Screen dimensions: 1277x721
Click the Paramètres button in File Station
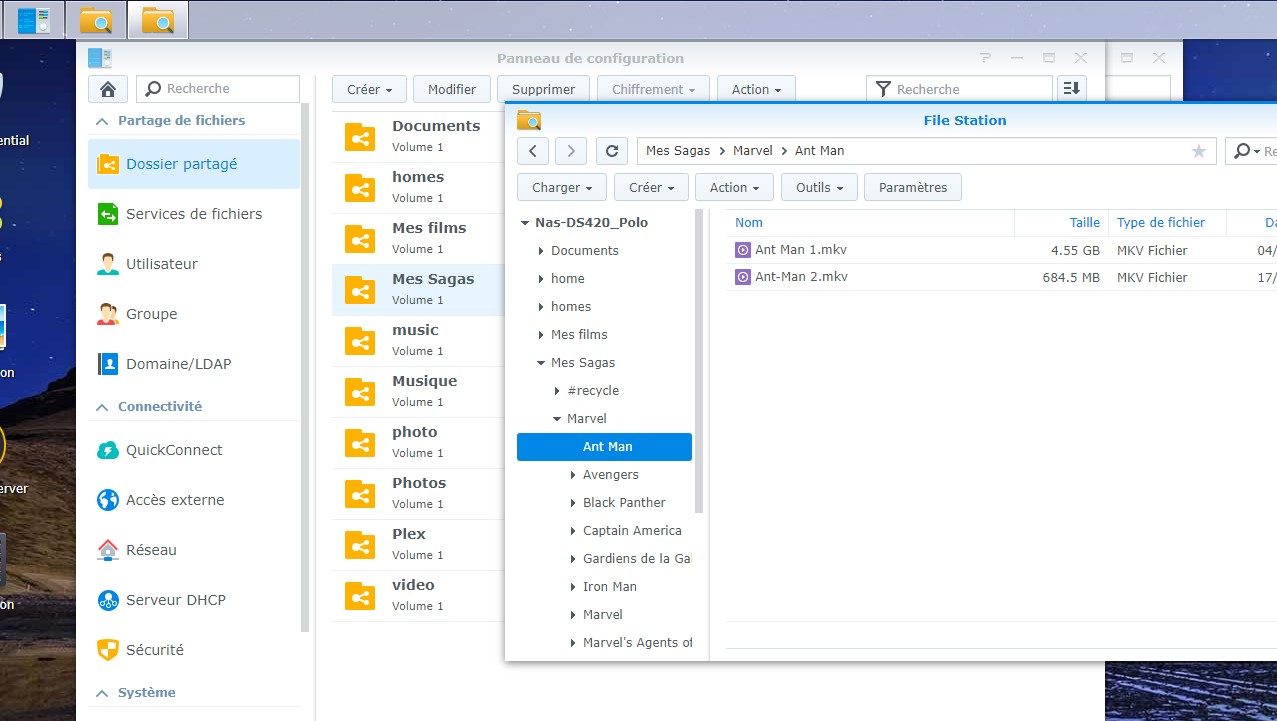[x=912, y=187]
